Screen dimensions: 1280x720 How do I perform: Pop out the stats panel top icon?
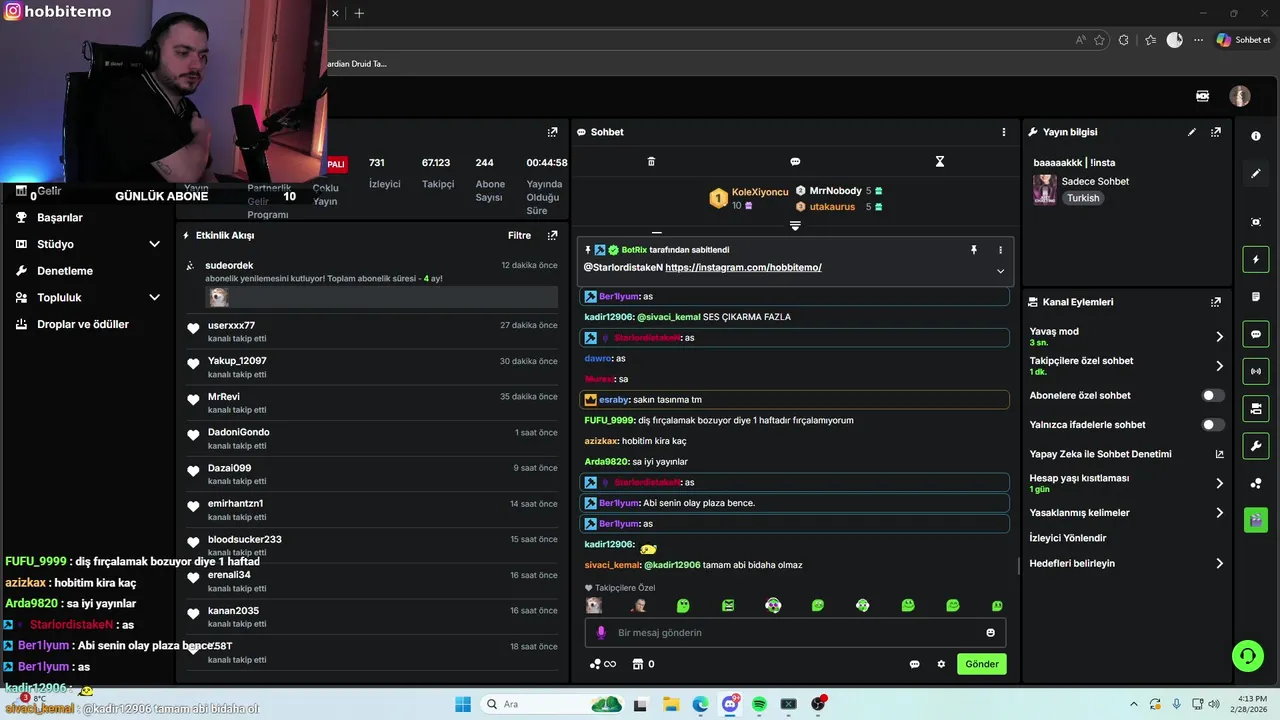pos(552,132)
